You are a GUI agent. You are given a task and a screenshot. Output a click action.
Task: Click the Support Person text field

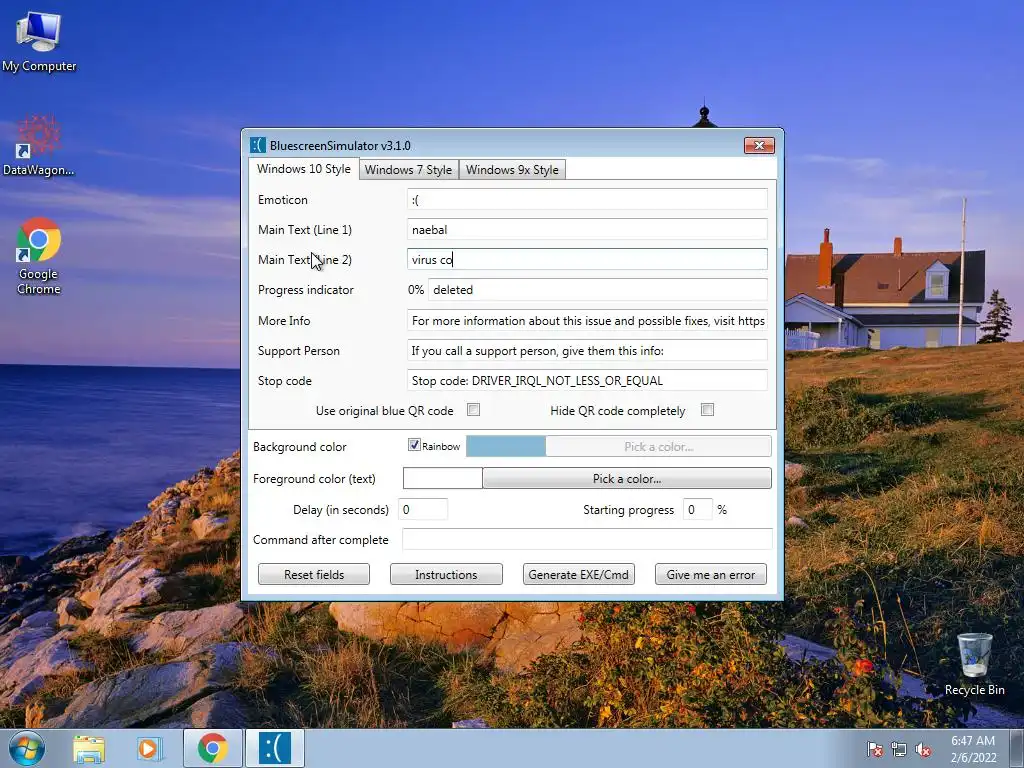pyautogui.click(x=587, y=351)
